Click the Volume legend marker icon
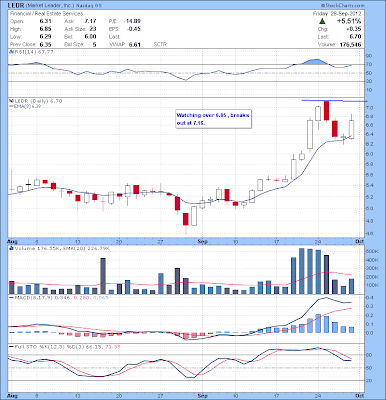Screen dimensions: 386x400 pos(11,248)
